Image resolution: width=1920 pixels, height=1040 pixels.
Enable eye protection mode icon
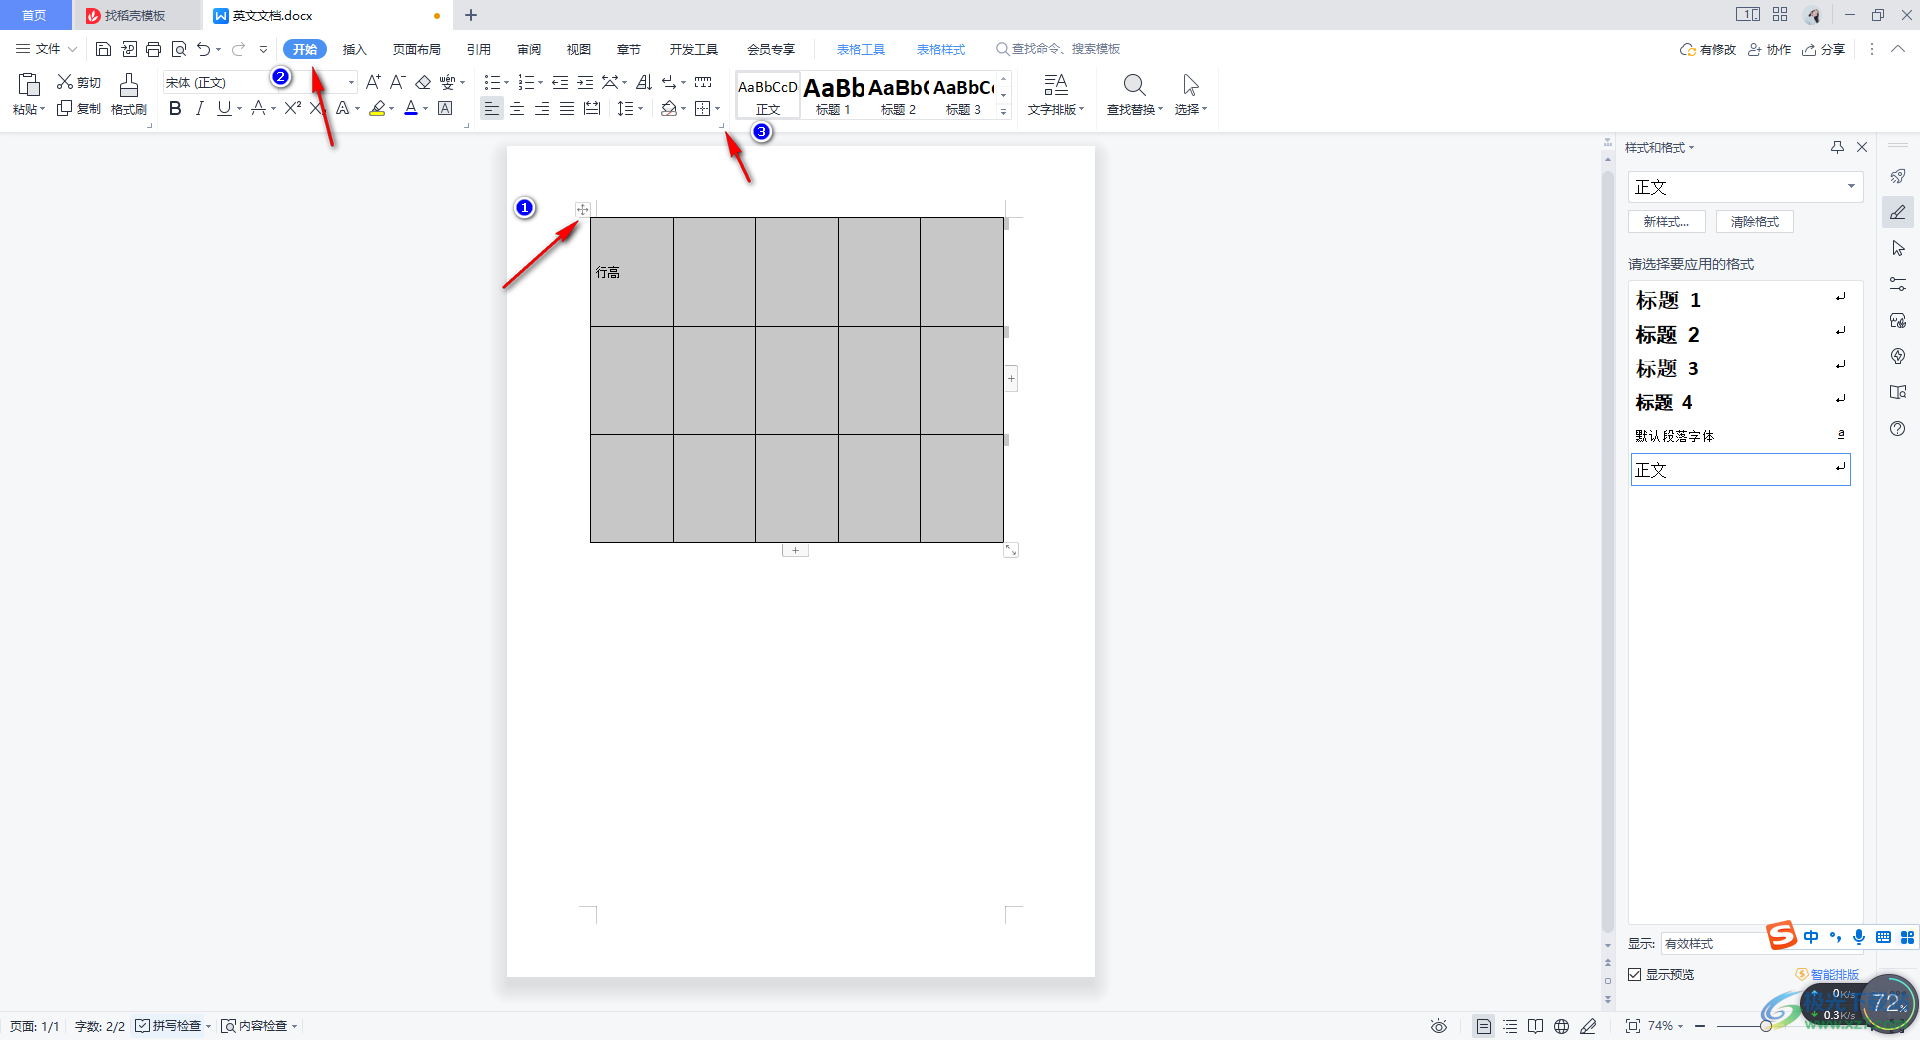tap(1439, 1026)
